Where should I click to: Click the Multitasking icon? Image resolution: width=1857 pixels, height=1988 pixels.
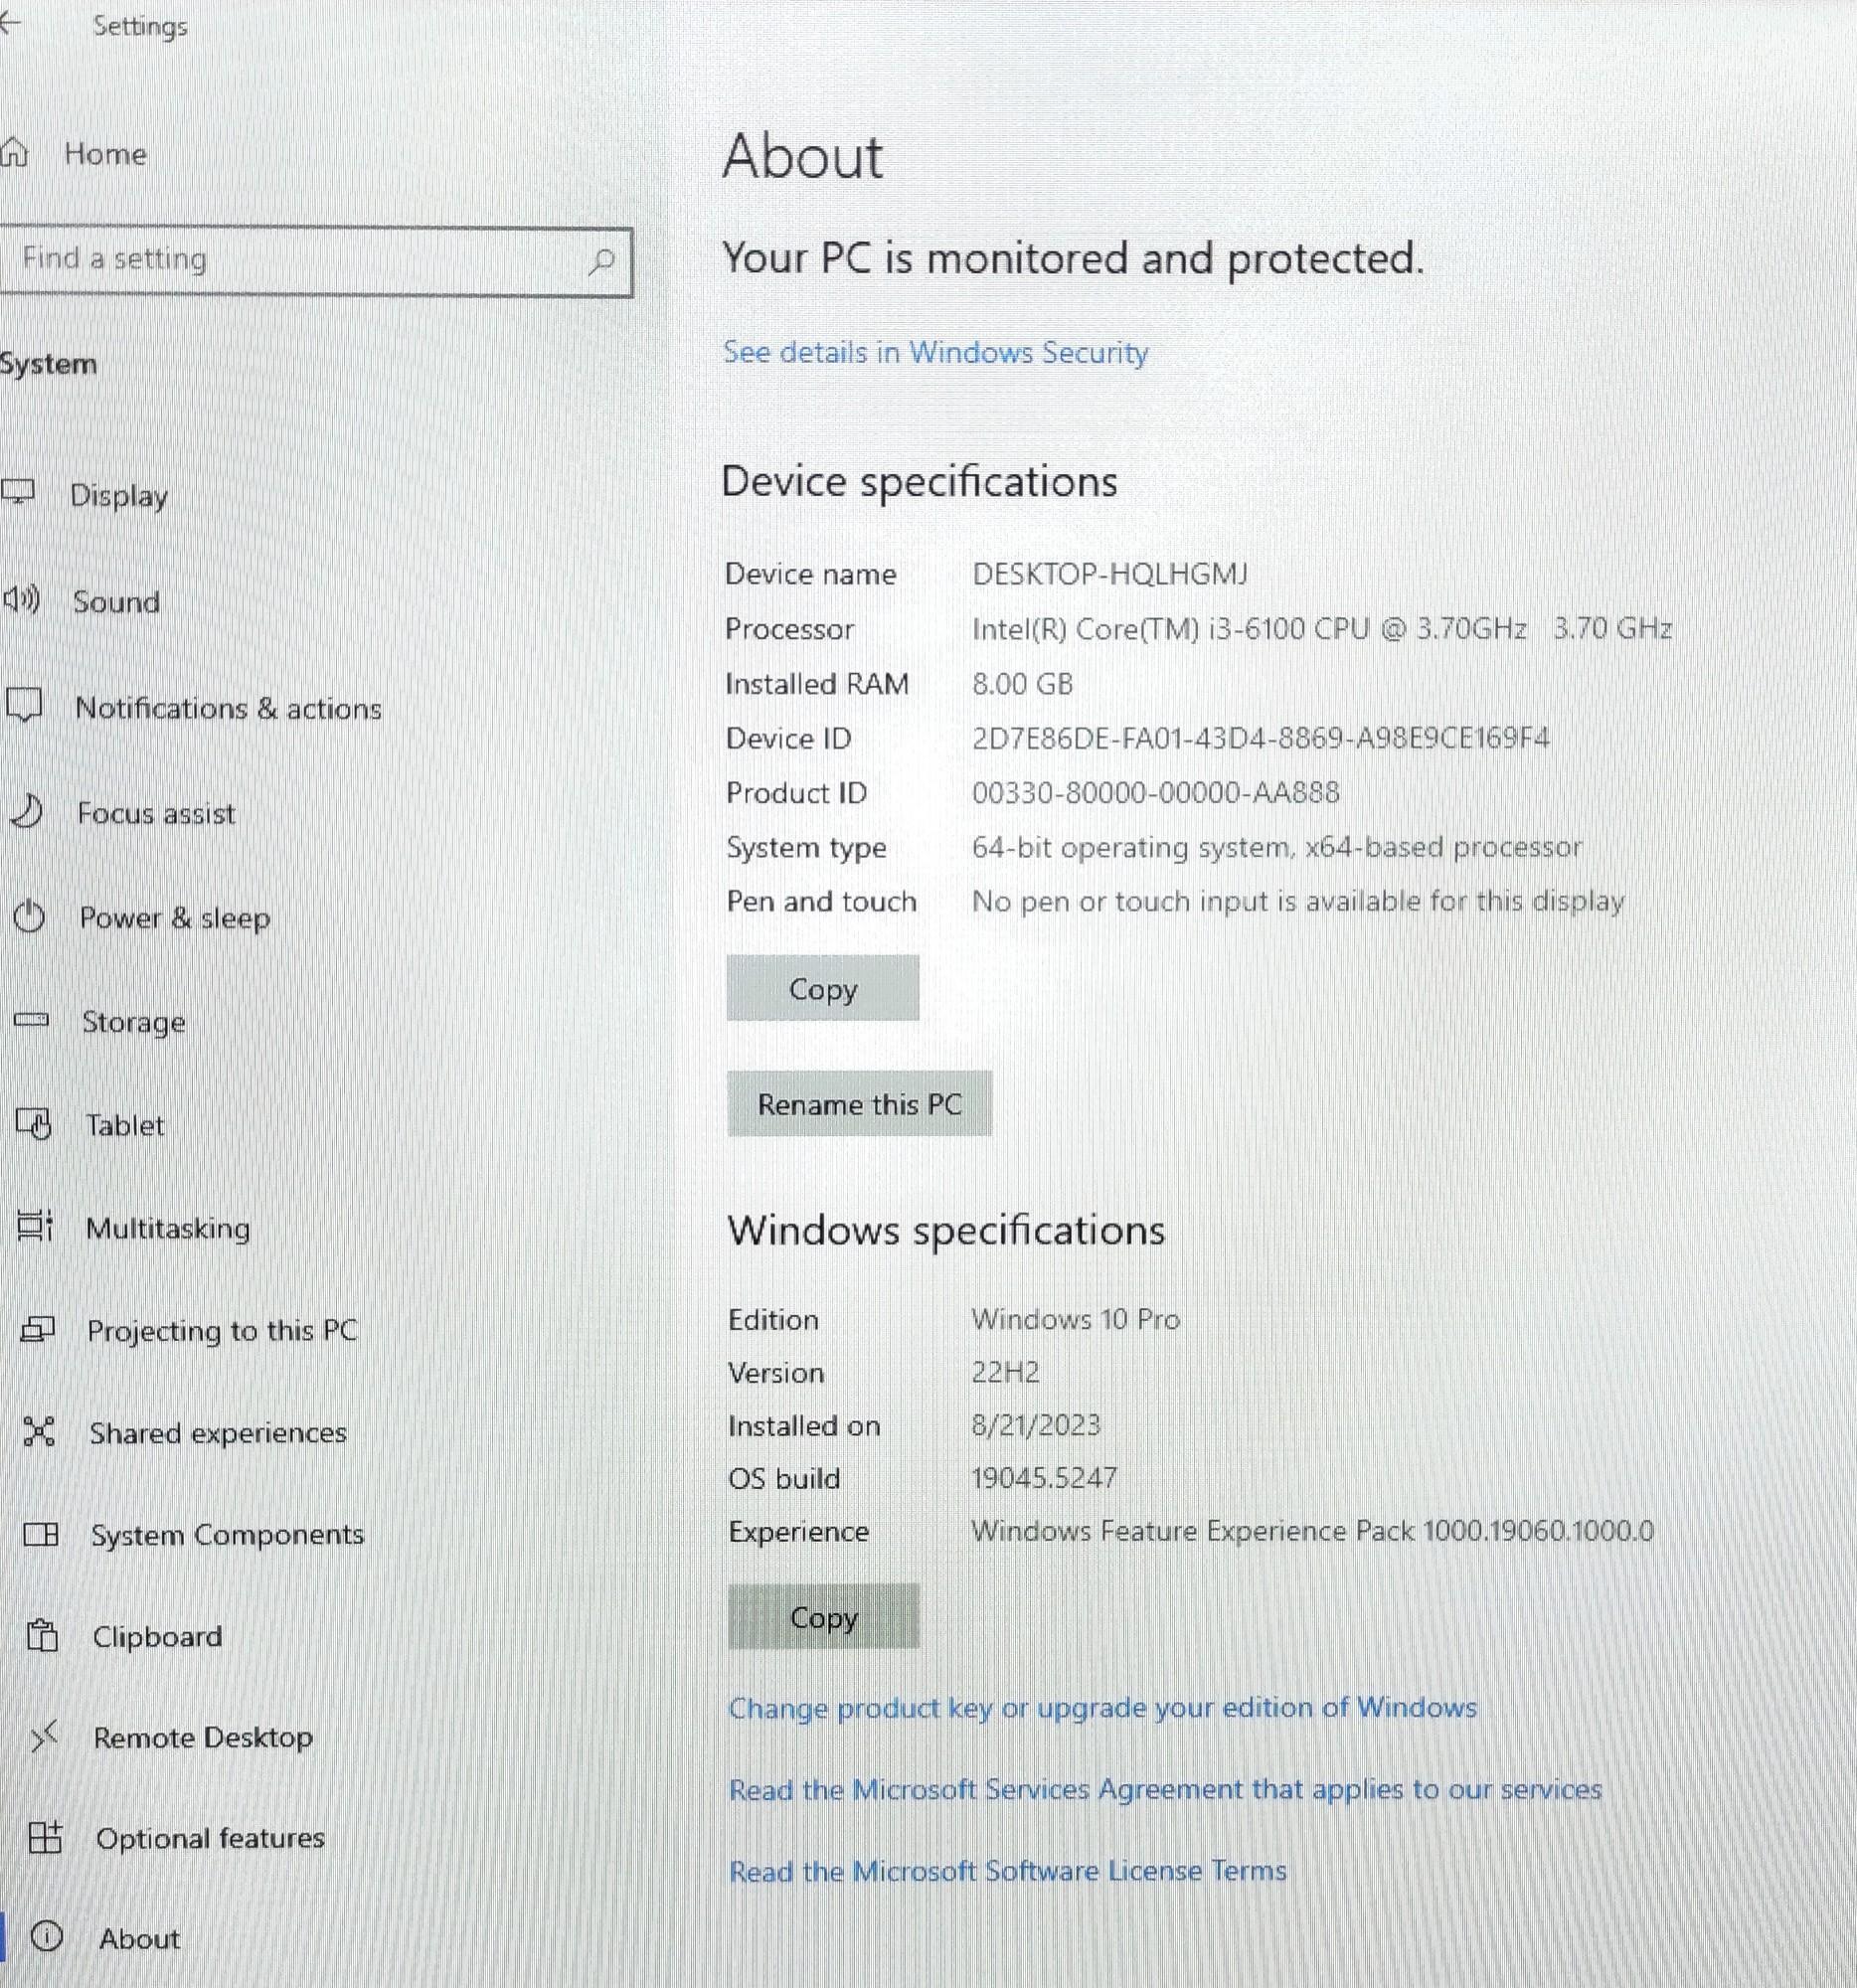coord(35,1225)
